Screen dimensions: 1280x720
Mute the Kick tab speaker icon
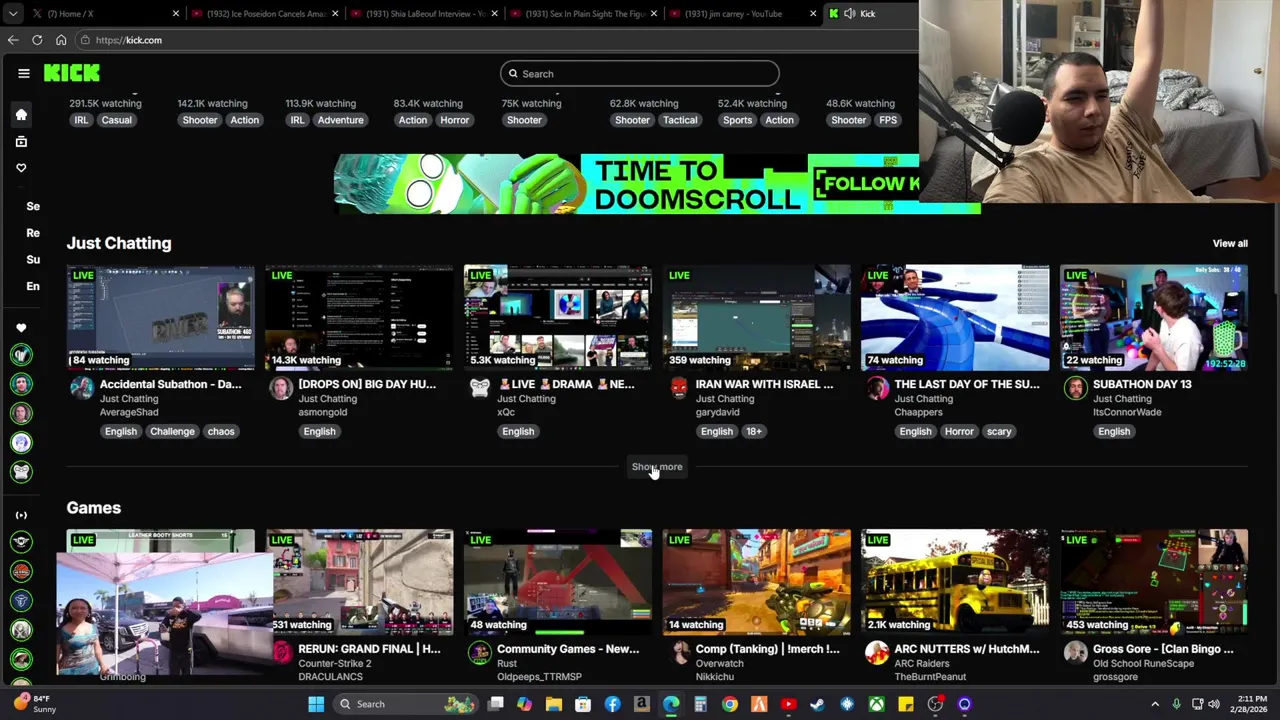(849, 13)
